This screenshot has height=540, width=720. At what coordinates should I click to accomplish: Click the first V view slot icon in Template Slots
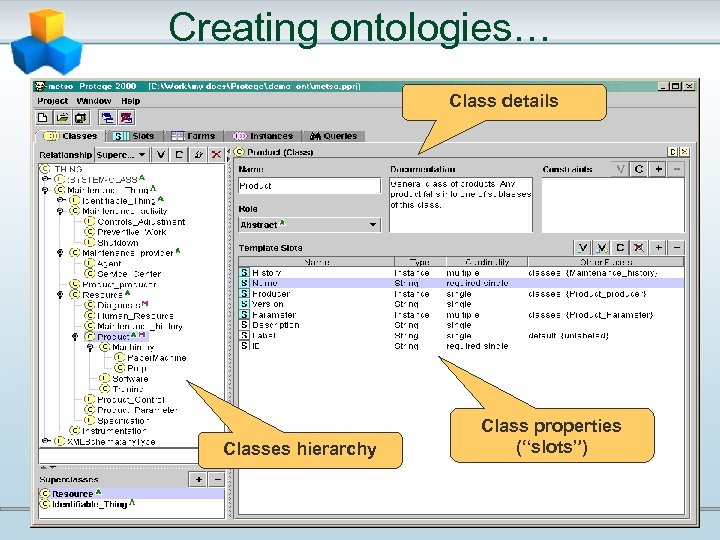583,248
